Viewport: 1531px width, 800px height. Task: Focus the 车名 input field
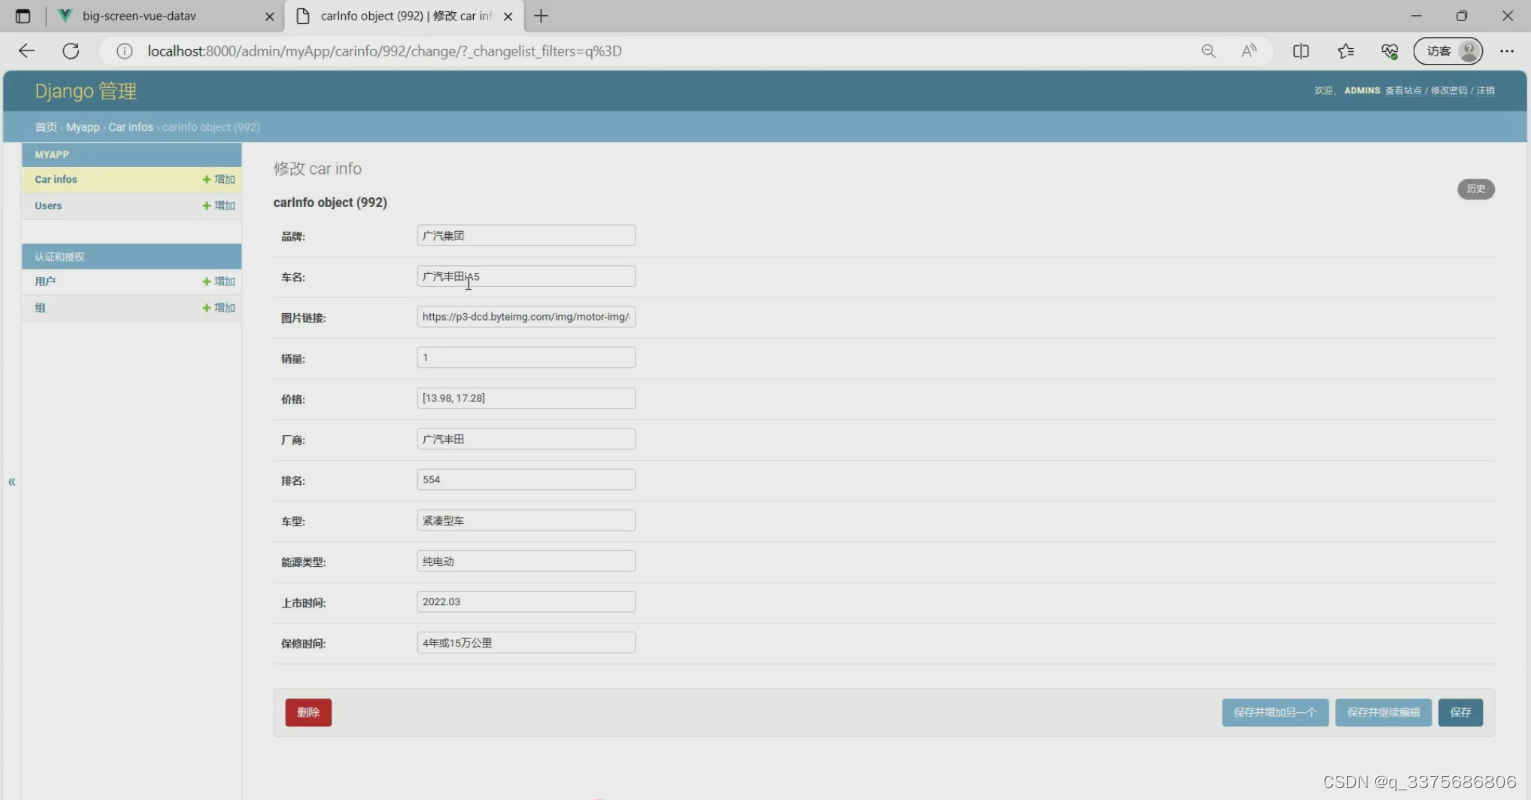(x=526, y=277)
